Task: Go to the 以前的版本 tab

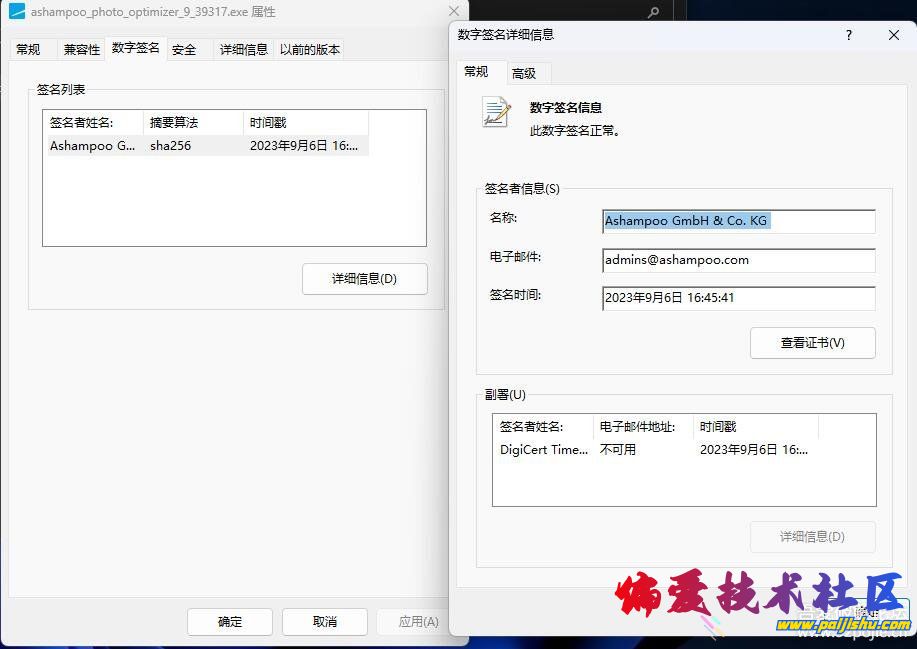Action: (x=310, y=49)
